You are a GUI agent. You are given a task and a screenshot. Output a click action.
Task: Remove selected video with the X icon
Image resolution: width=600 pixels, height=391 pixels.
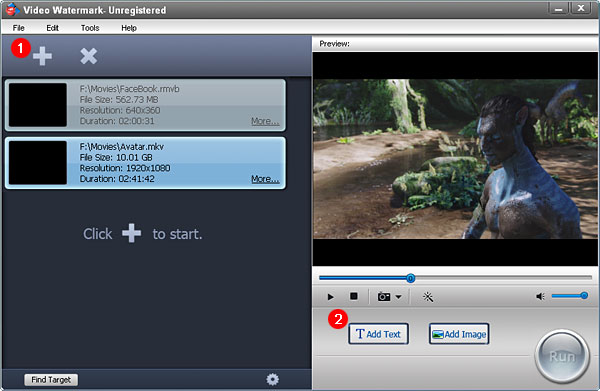coord(88,56)
